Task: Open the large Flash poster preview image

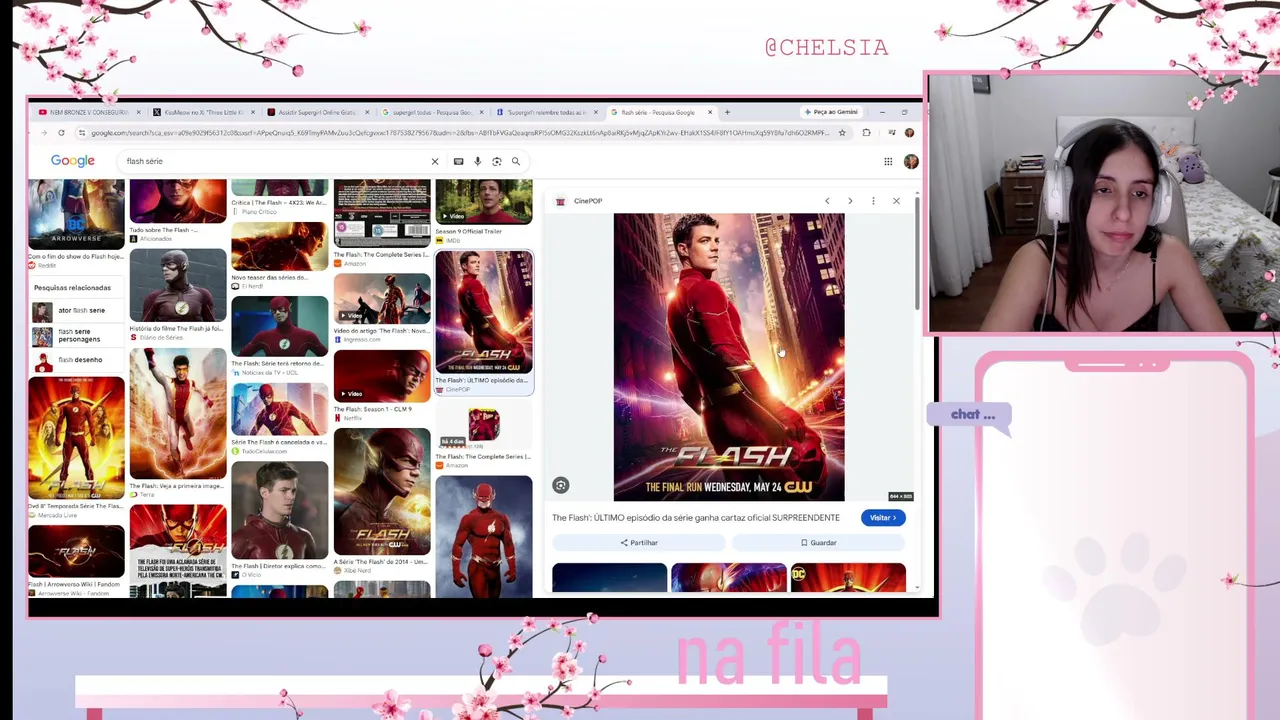Action: pos(729,357)
